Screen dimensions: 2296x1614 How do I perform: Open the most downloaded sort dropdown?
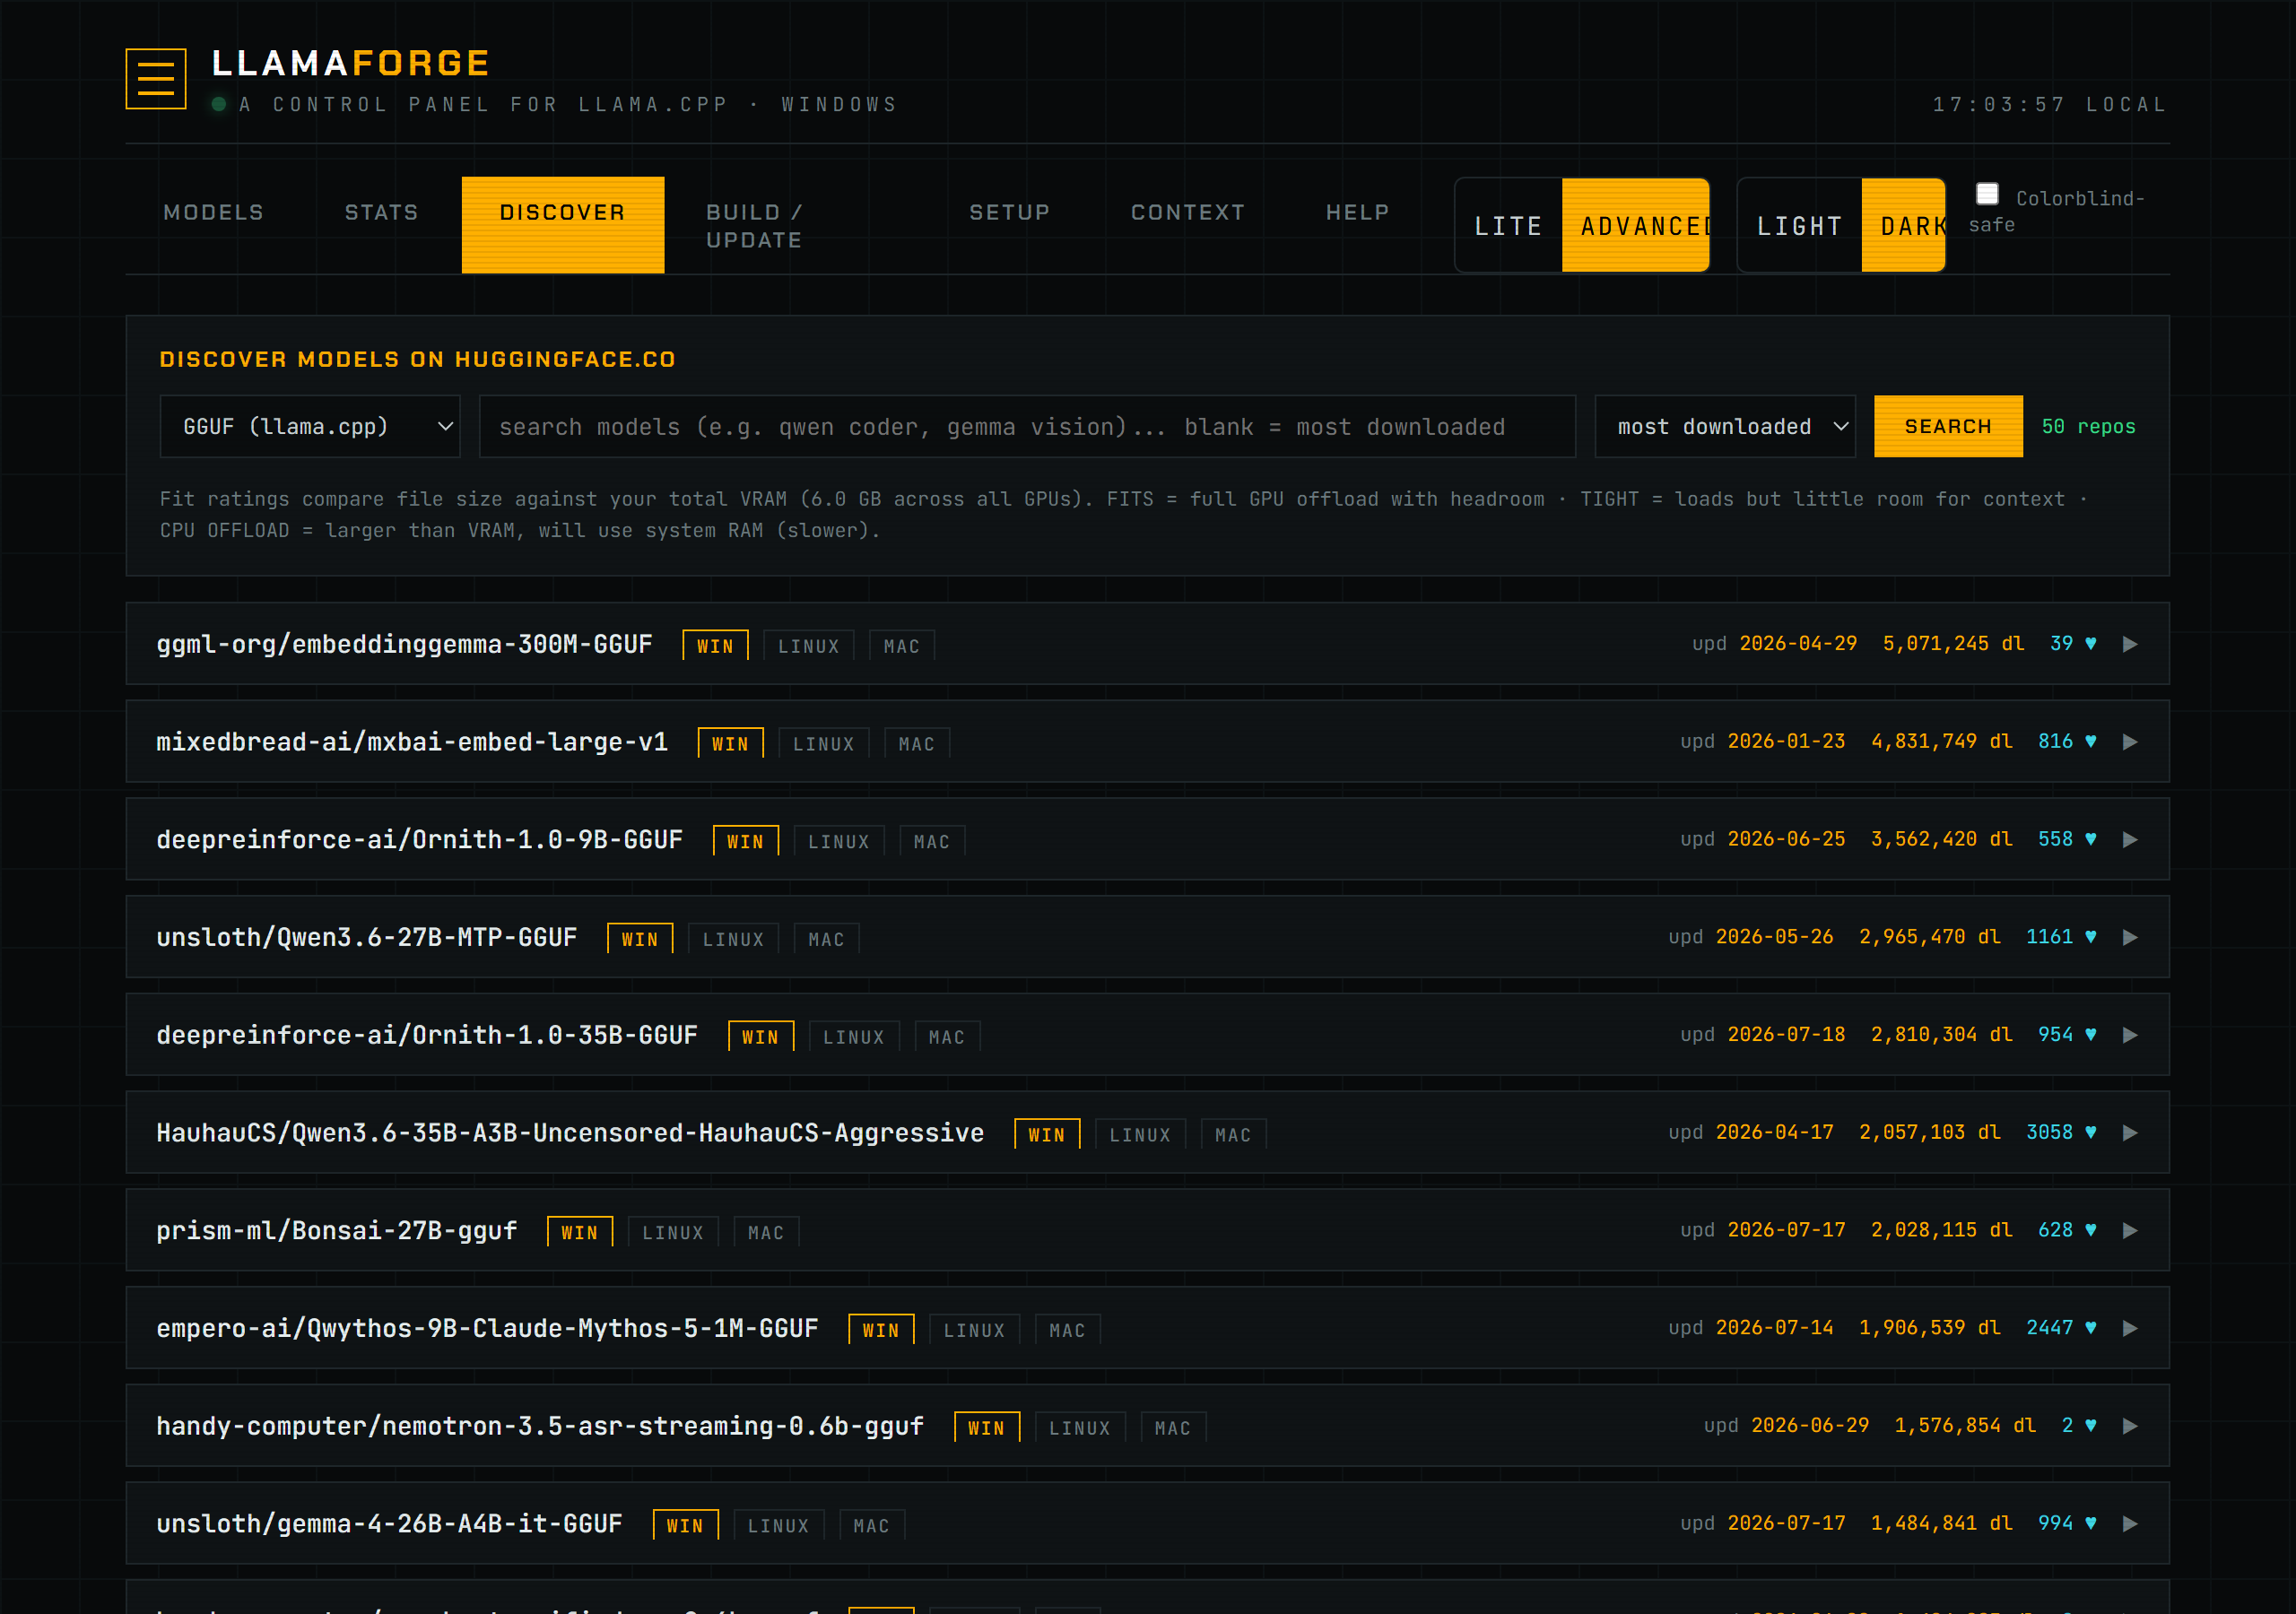point(1725,427)
